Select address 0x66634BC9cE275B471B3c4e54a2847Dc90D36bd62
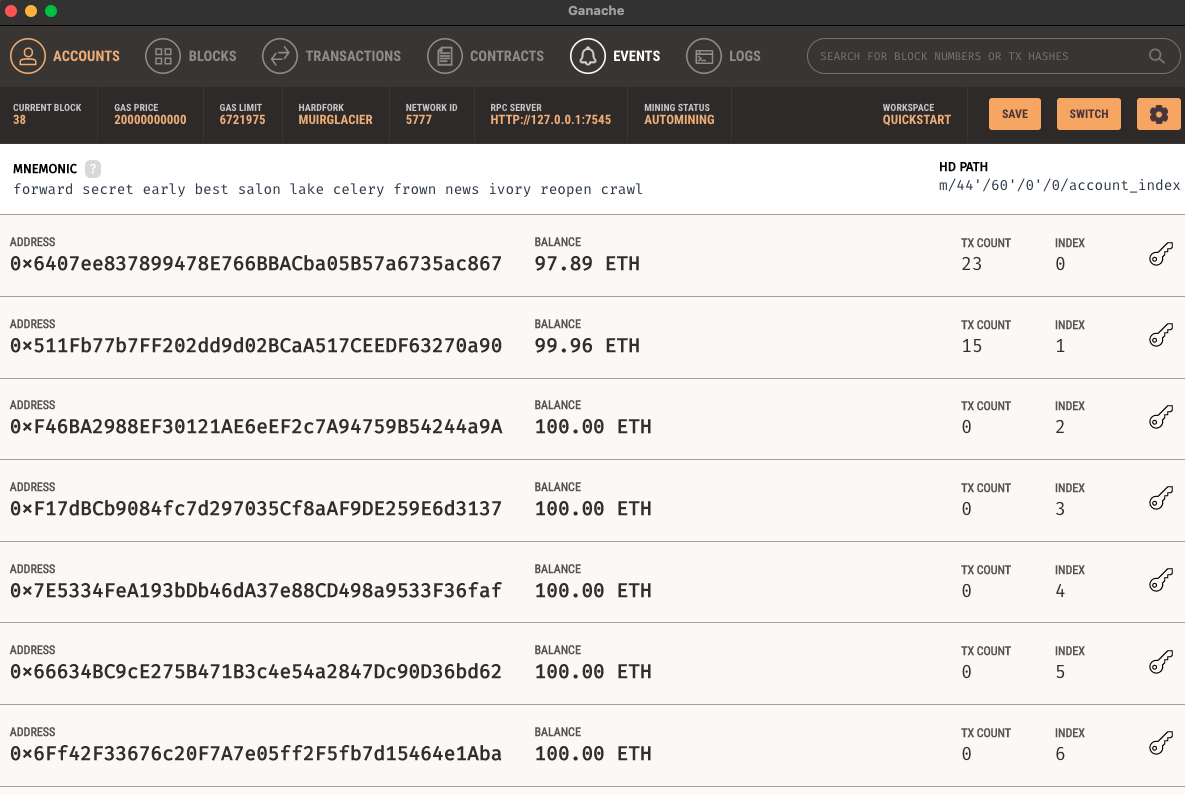Viewport: 1185px width, 794px height. (x=255, y=672)
